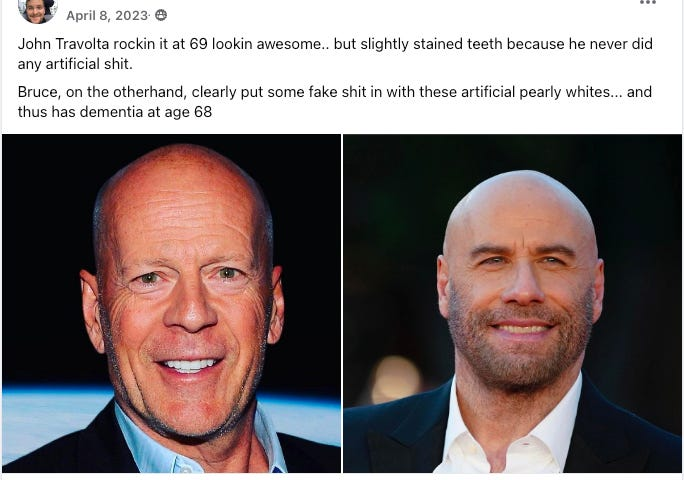Image resolution: width=684 pixels, height=480 pixels.
Task: Open the post author's profile picture
Action: pyautogui.click(x=37, y=10)
